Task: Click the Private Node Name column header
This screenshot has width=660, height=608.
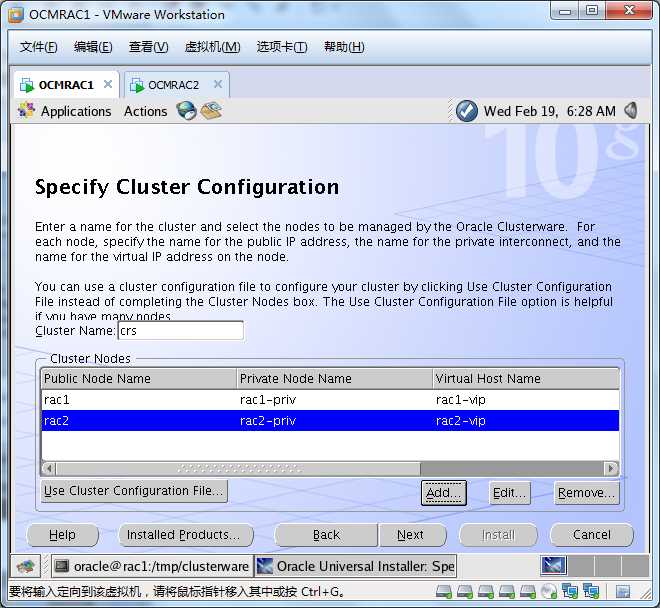Action: coord(335,379)
